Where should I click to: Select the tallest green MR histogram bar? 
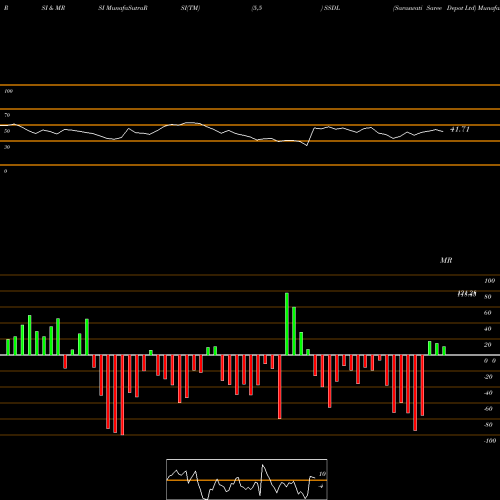(287, 324)
